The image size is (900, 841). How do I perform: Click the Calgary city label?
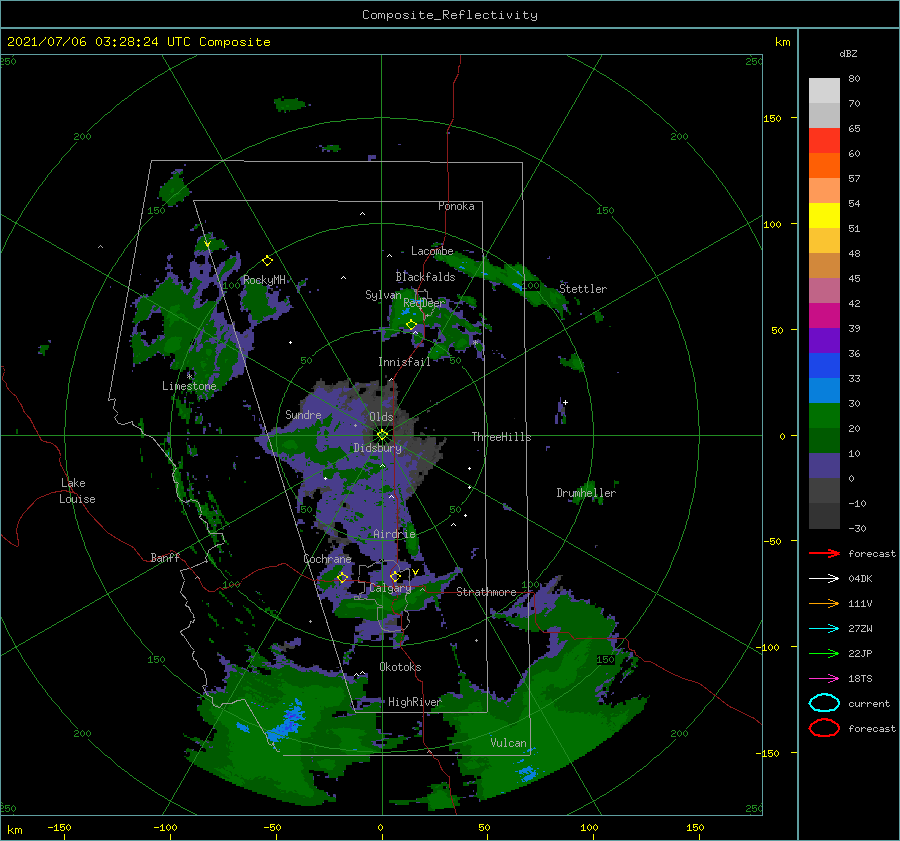390,588
